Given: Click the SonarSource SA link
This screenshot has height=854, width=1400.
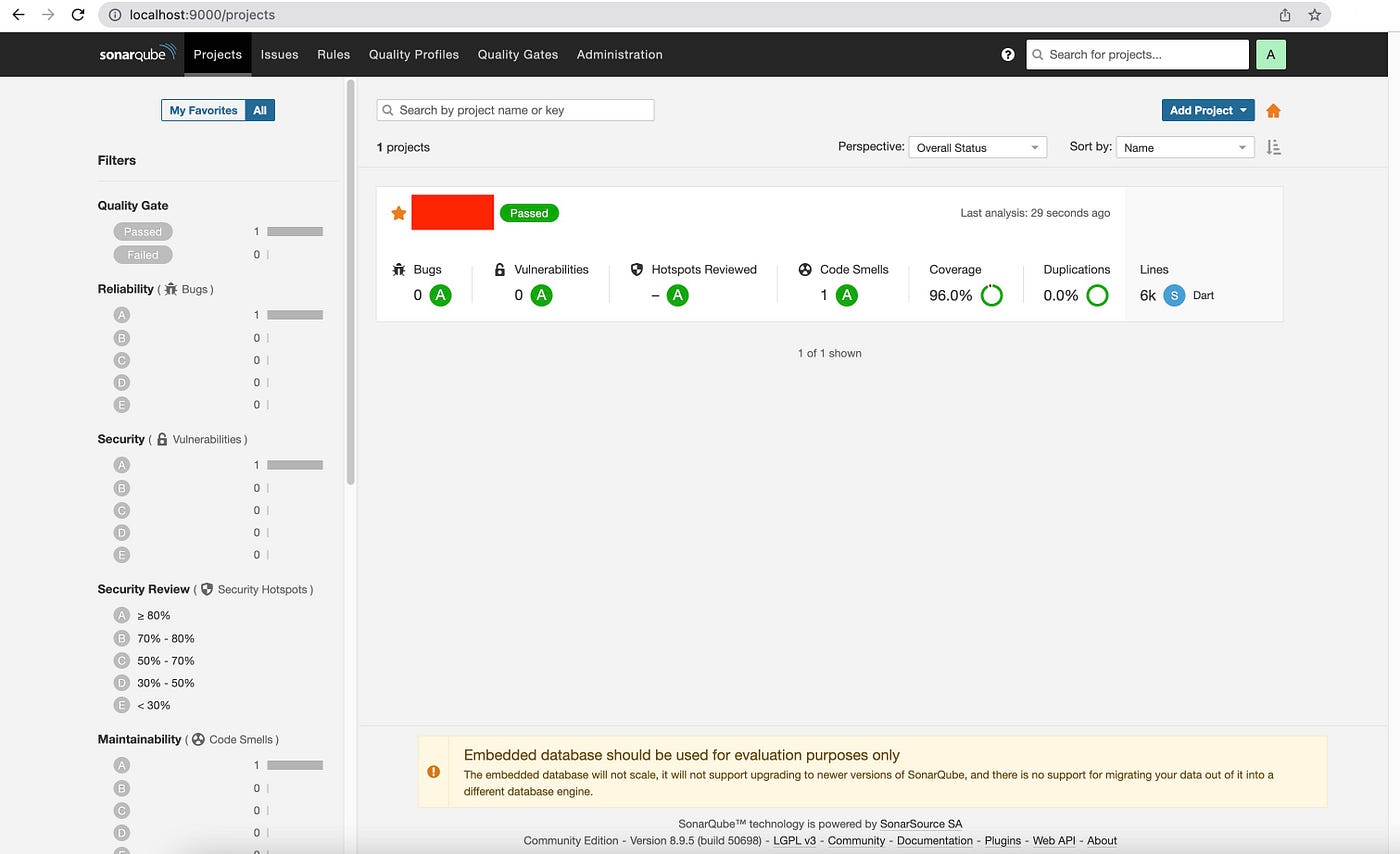Looking at the screenshot, I should click(x=921, y=824).
